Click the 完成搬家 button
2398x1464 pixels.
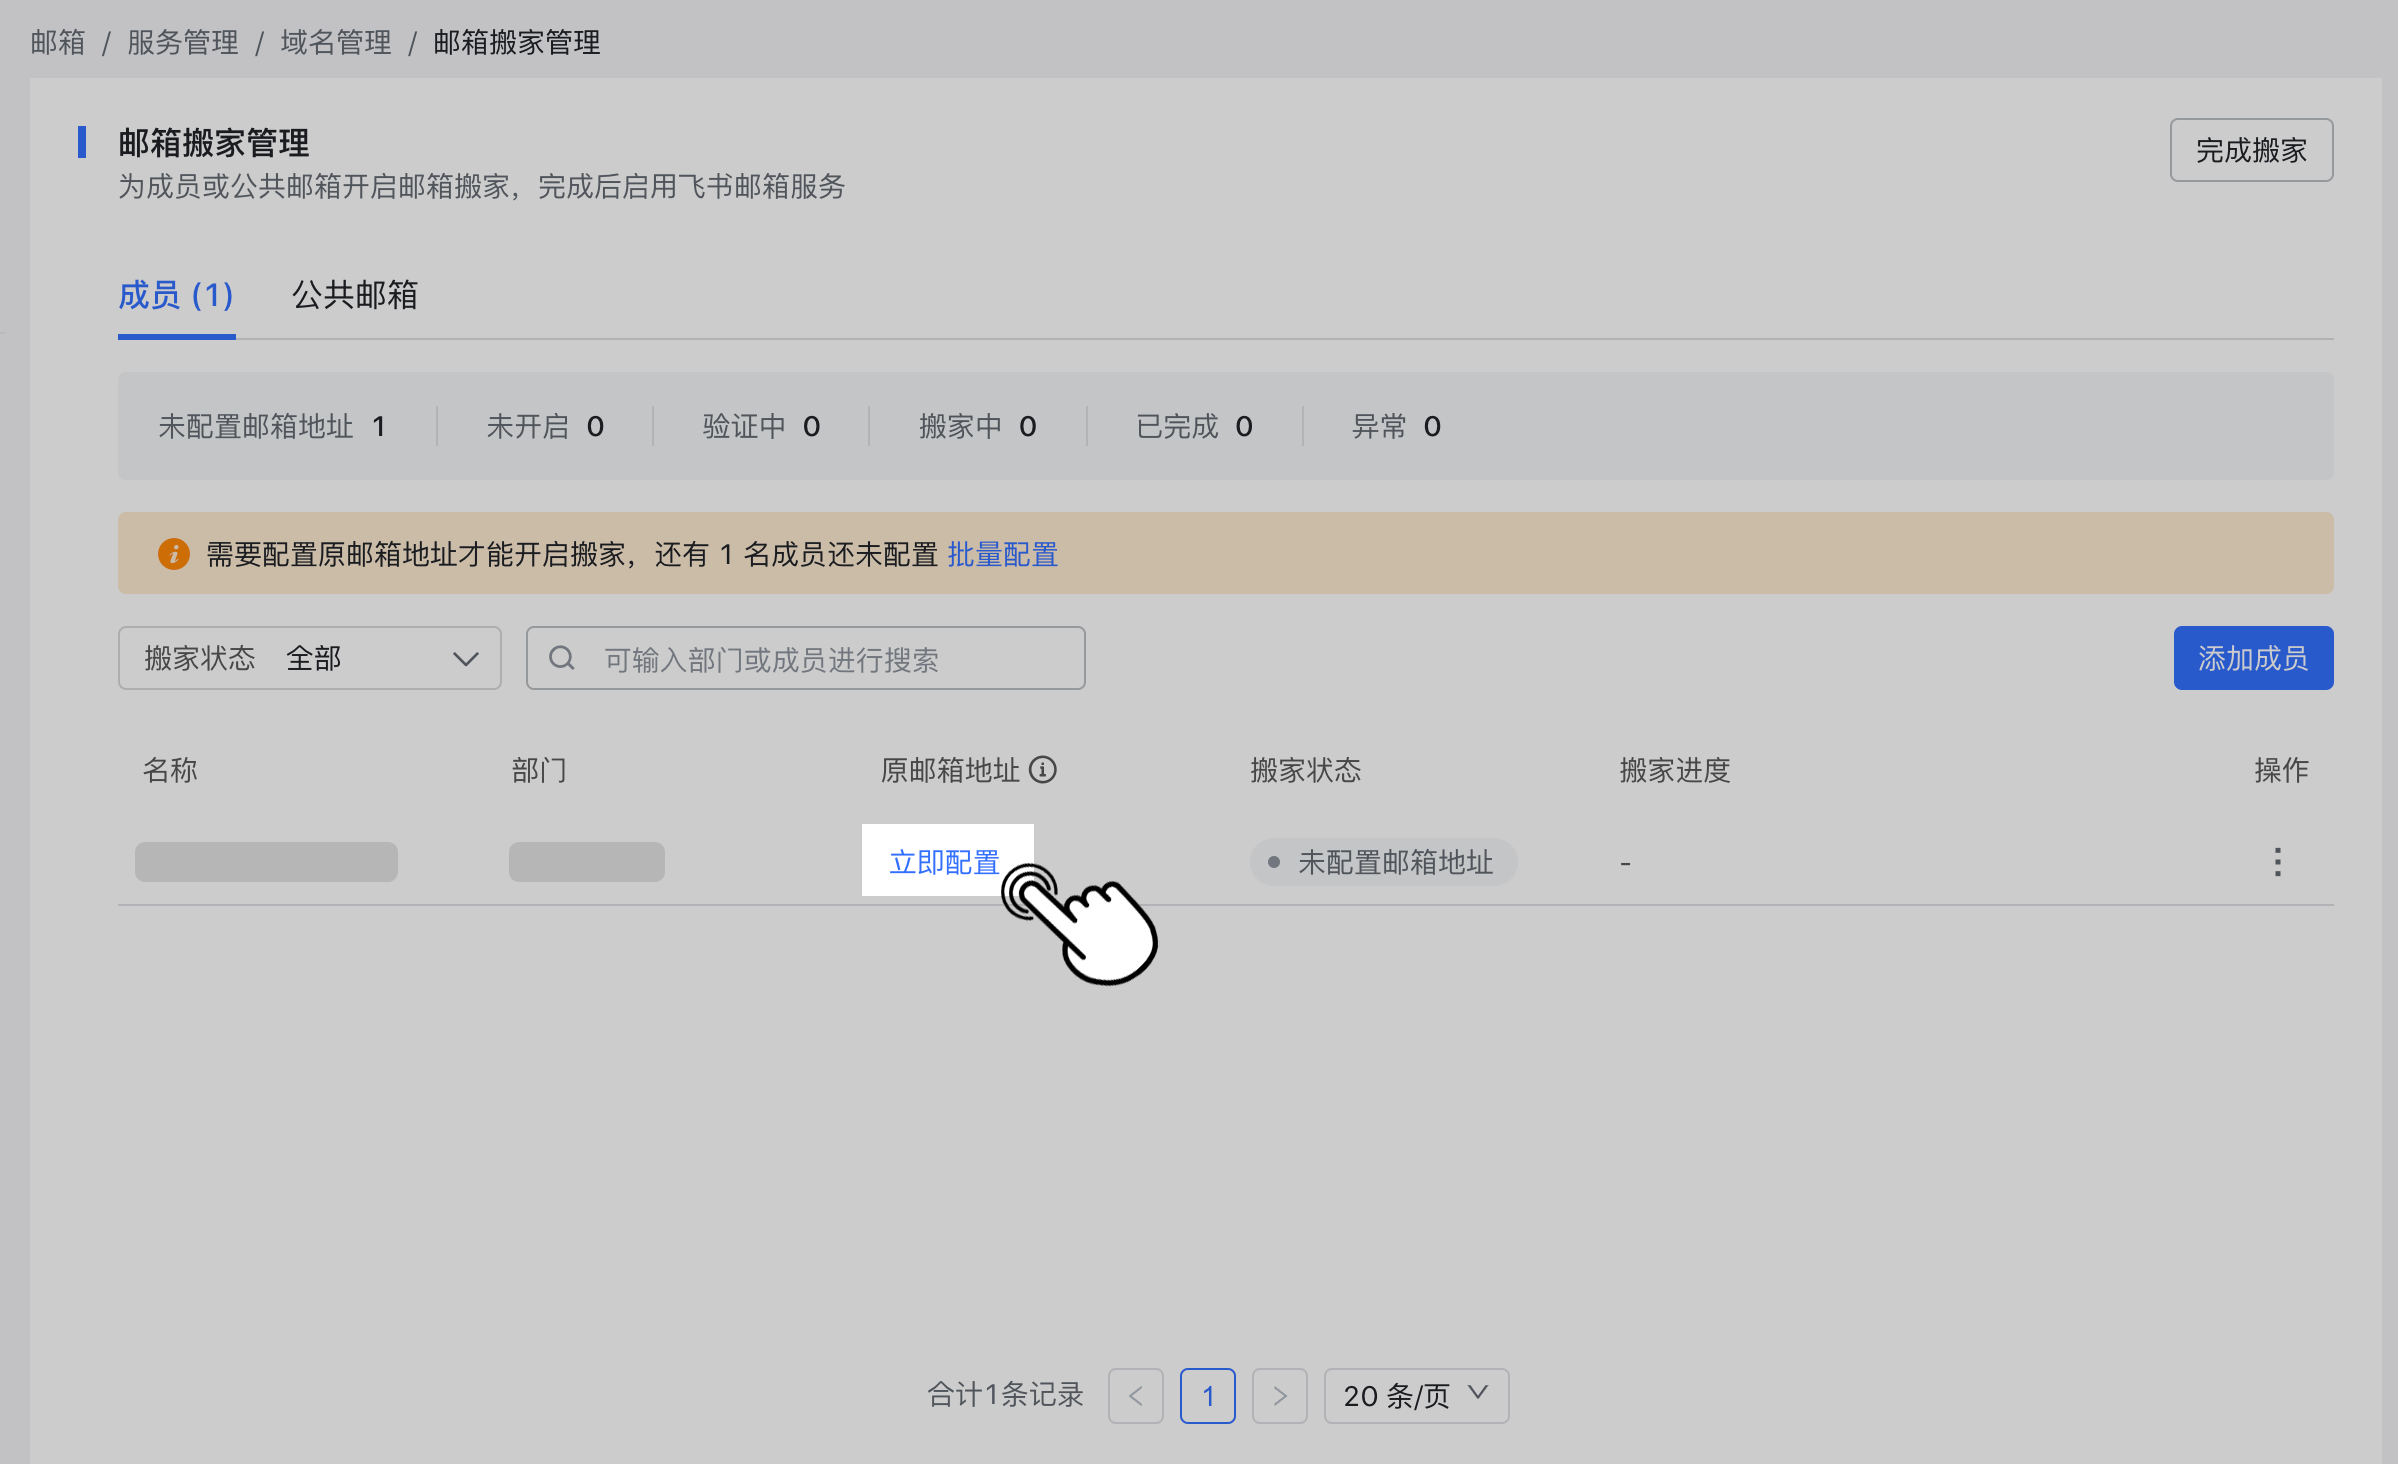point(2250,150)
